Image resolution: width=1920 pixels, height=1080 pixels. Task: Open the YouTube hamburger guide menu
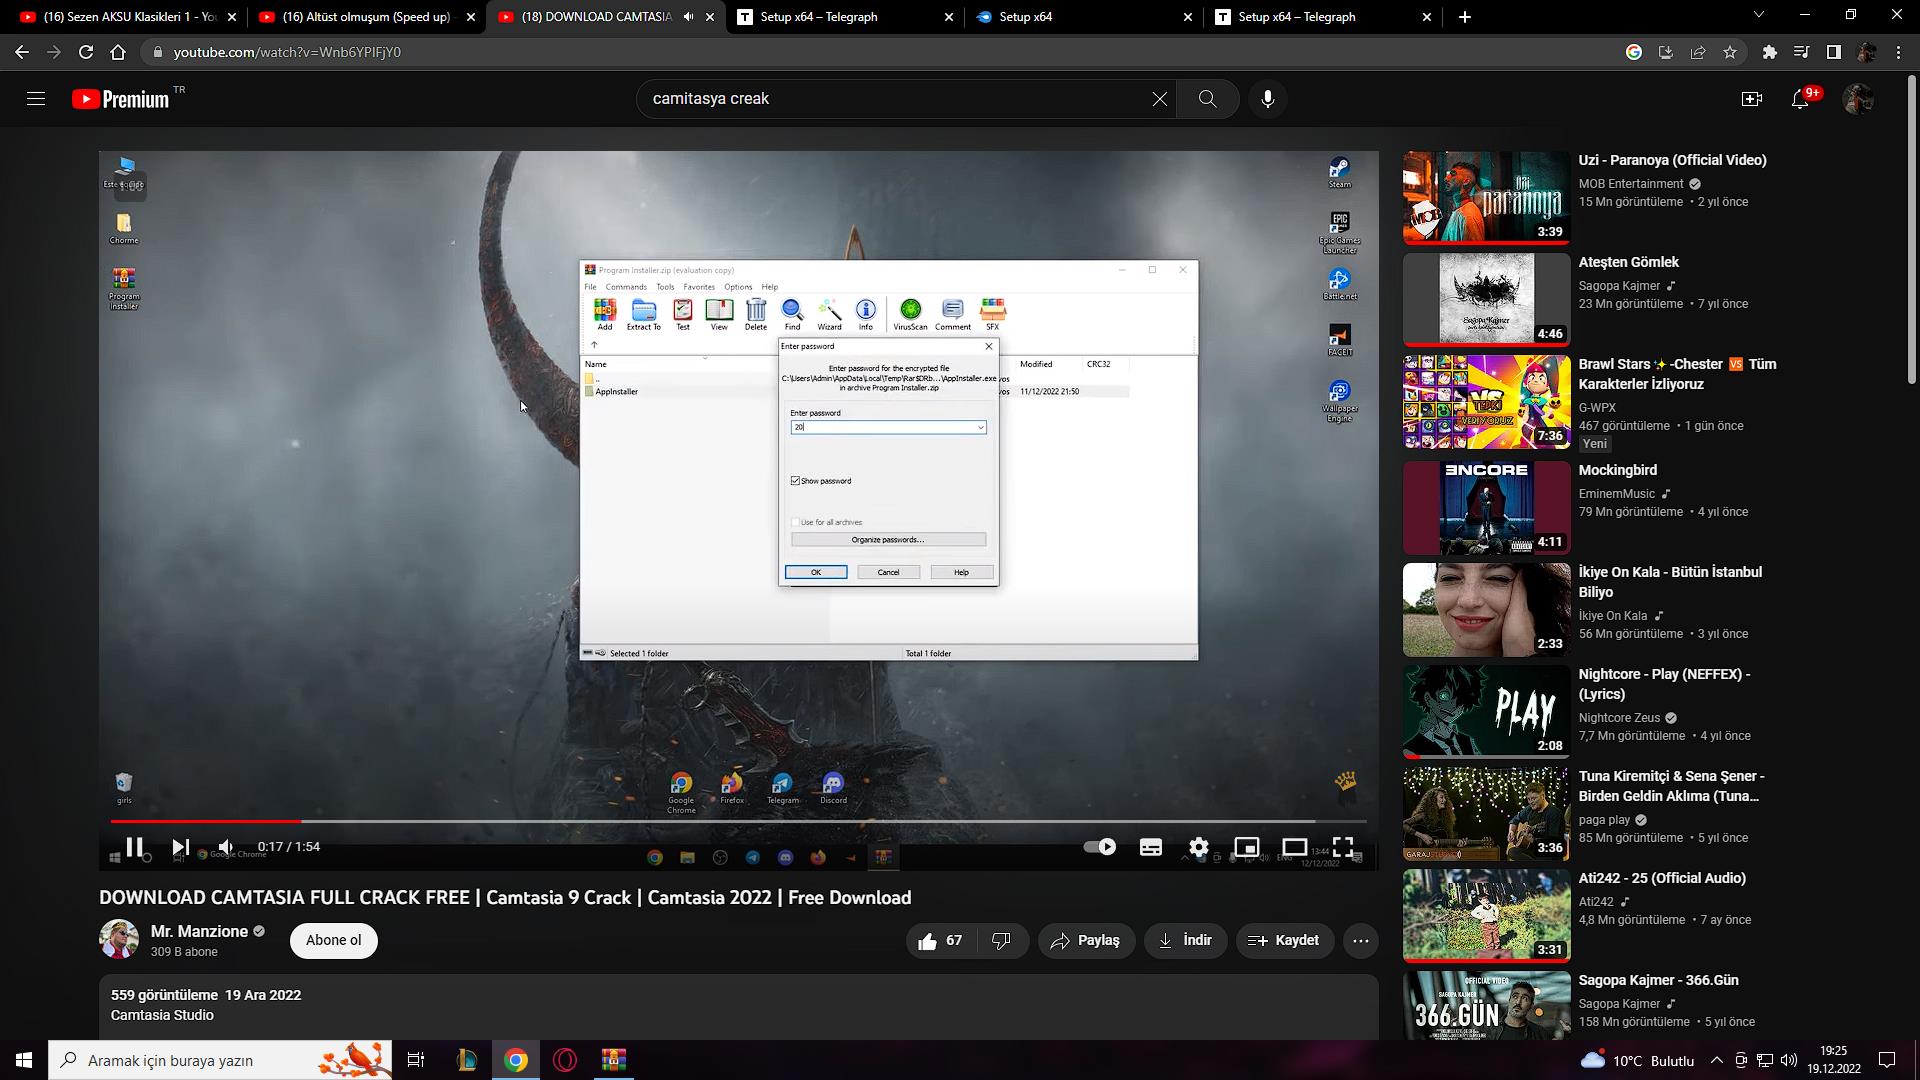click(36, 99)
